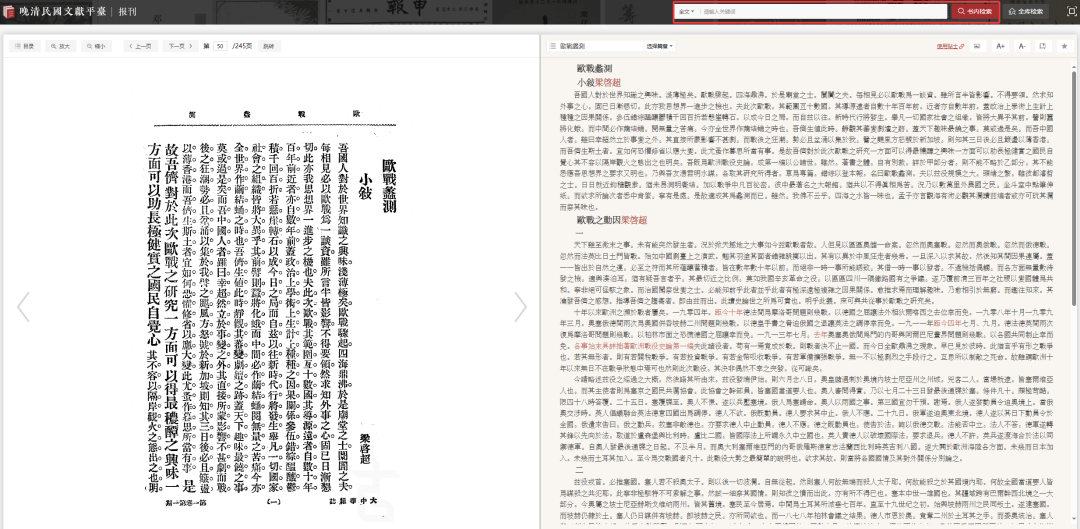Go to next page with 下一页

(x=179, y=46)
